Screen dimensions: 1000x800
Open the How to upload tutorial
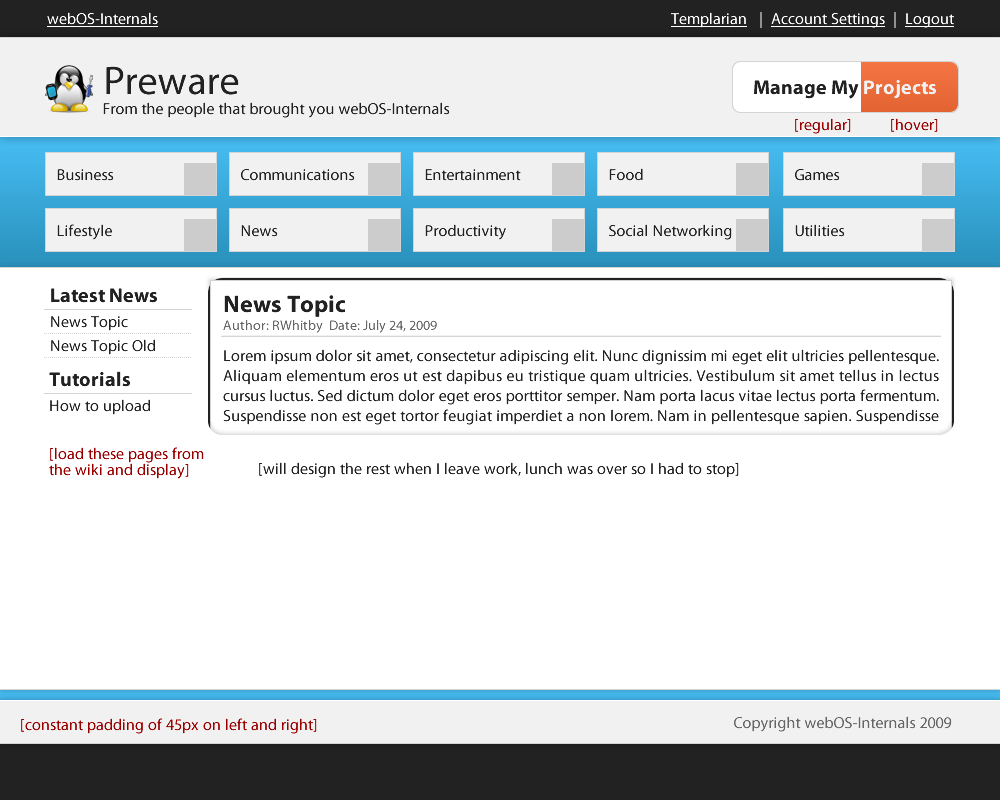click(x=100, y=406)
